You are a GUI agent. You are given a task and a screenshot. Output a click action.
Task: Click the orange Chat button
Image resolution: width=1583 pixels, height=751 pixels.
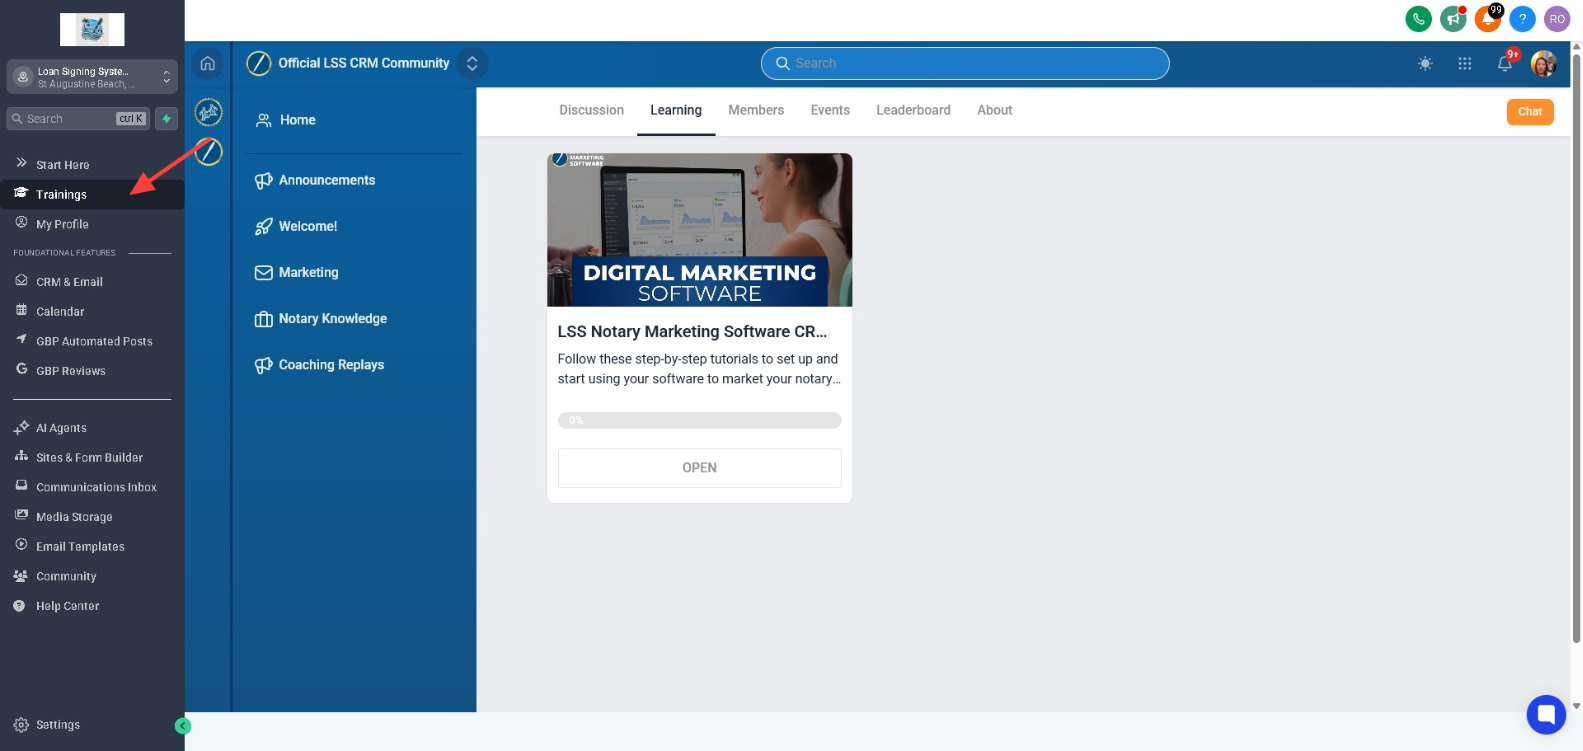pyautogui.click(x=1530, y=112)
